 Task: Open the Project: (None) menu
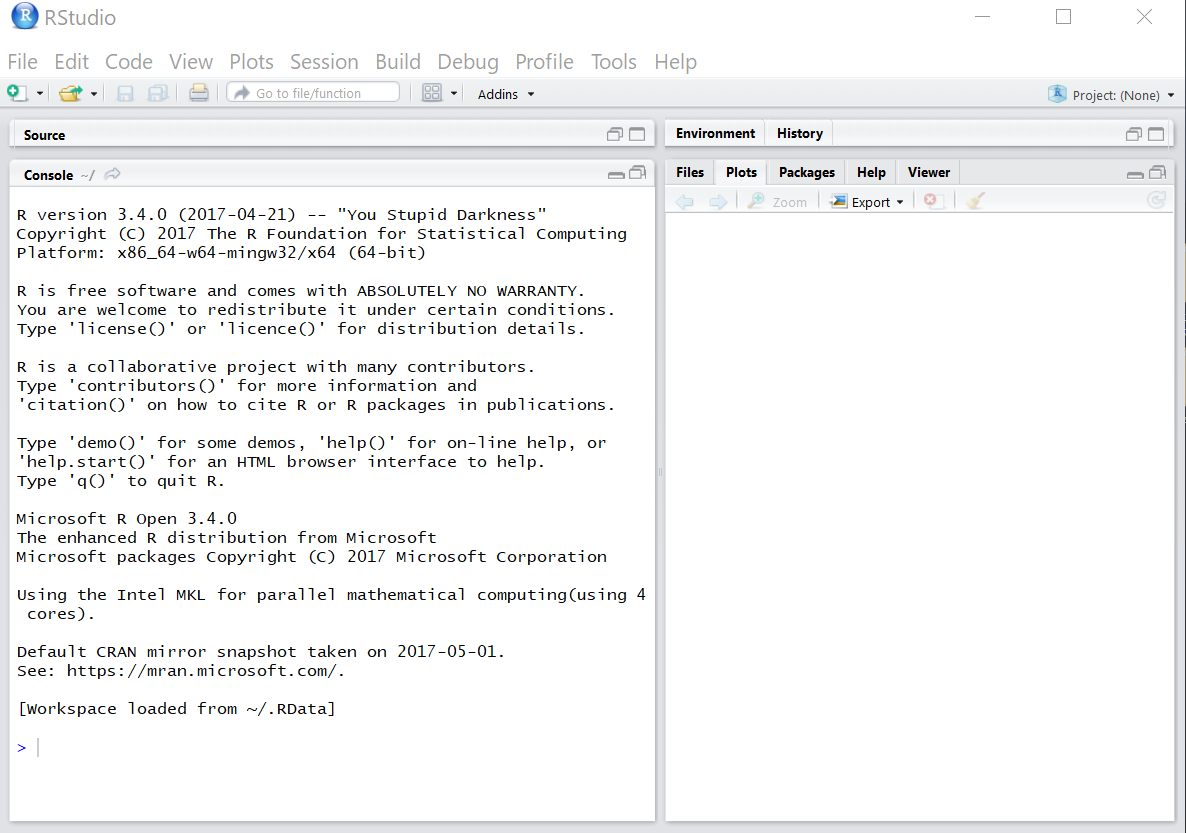click(1122, 95)
